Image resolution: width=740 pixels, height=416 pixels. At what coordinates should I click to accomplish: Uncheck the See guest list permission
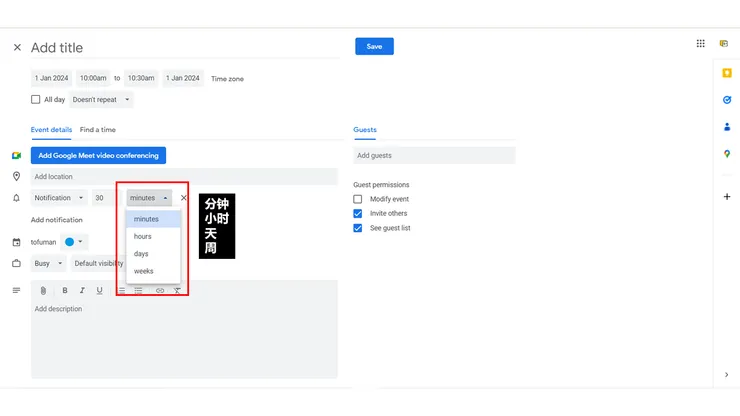coord(358,228)
